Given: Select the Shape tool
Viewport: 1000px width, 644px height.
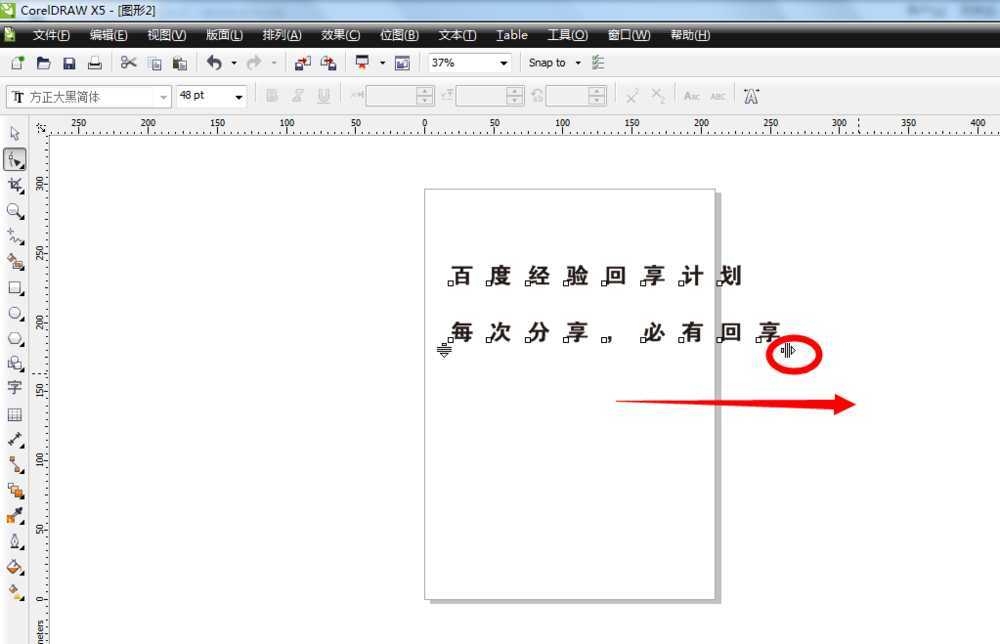Looking at the screenshot, I should [x=14, y=159].
